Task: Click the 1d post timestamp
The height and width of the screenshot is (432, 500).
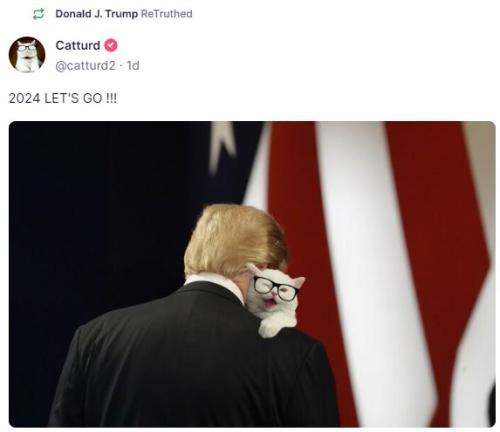Action: [x=133, y=66]
